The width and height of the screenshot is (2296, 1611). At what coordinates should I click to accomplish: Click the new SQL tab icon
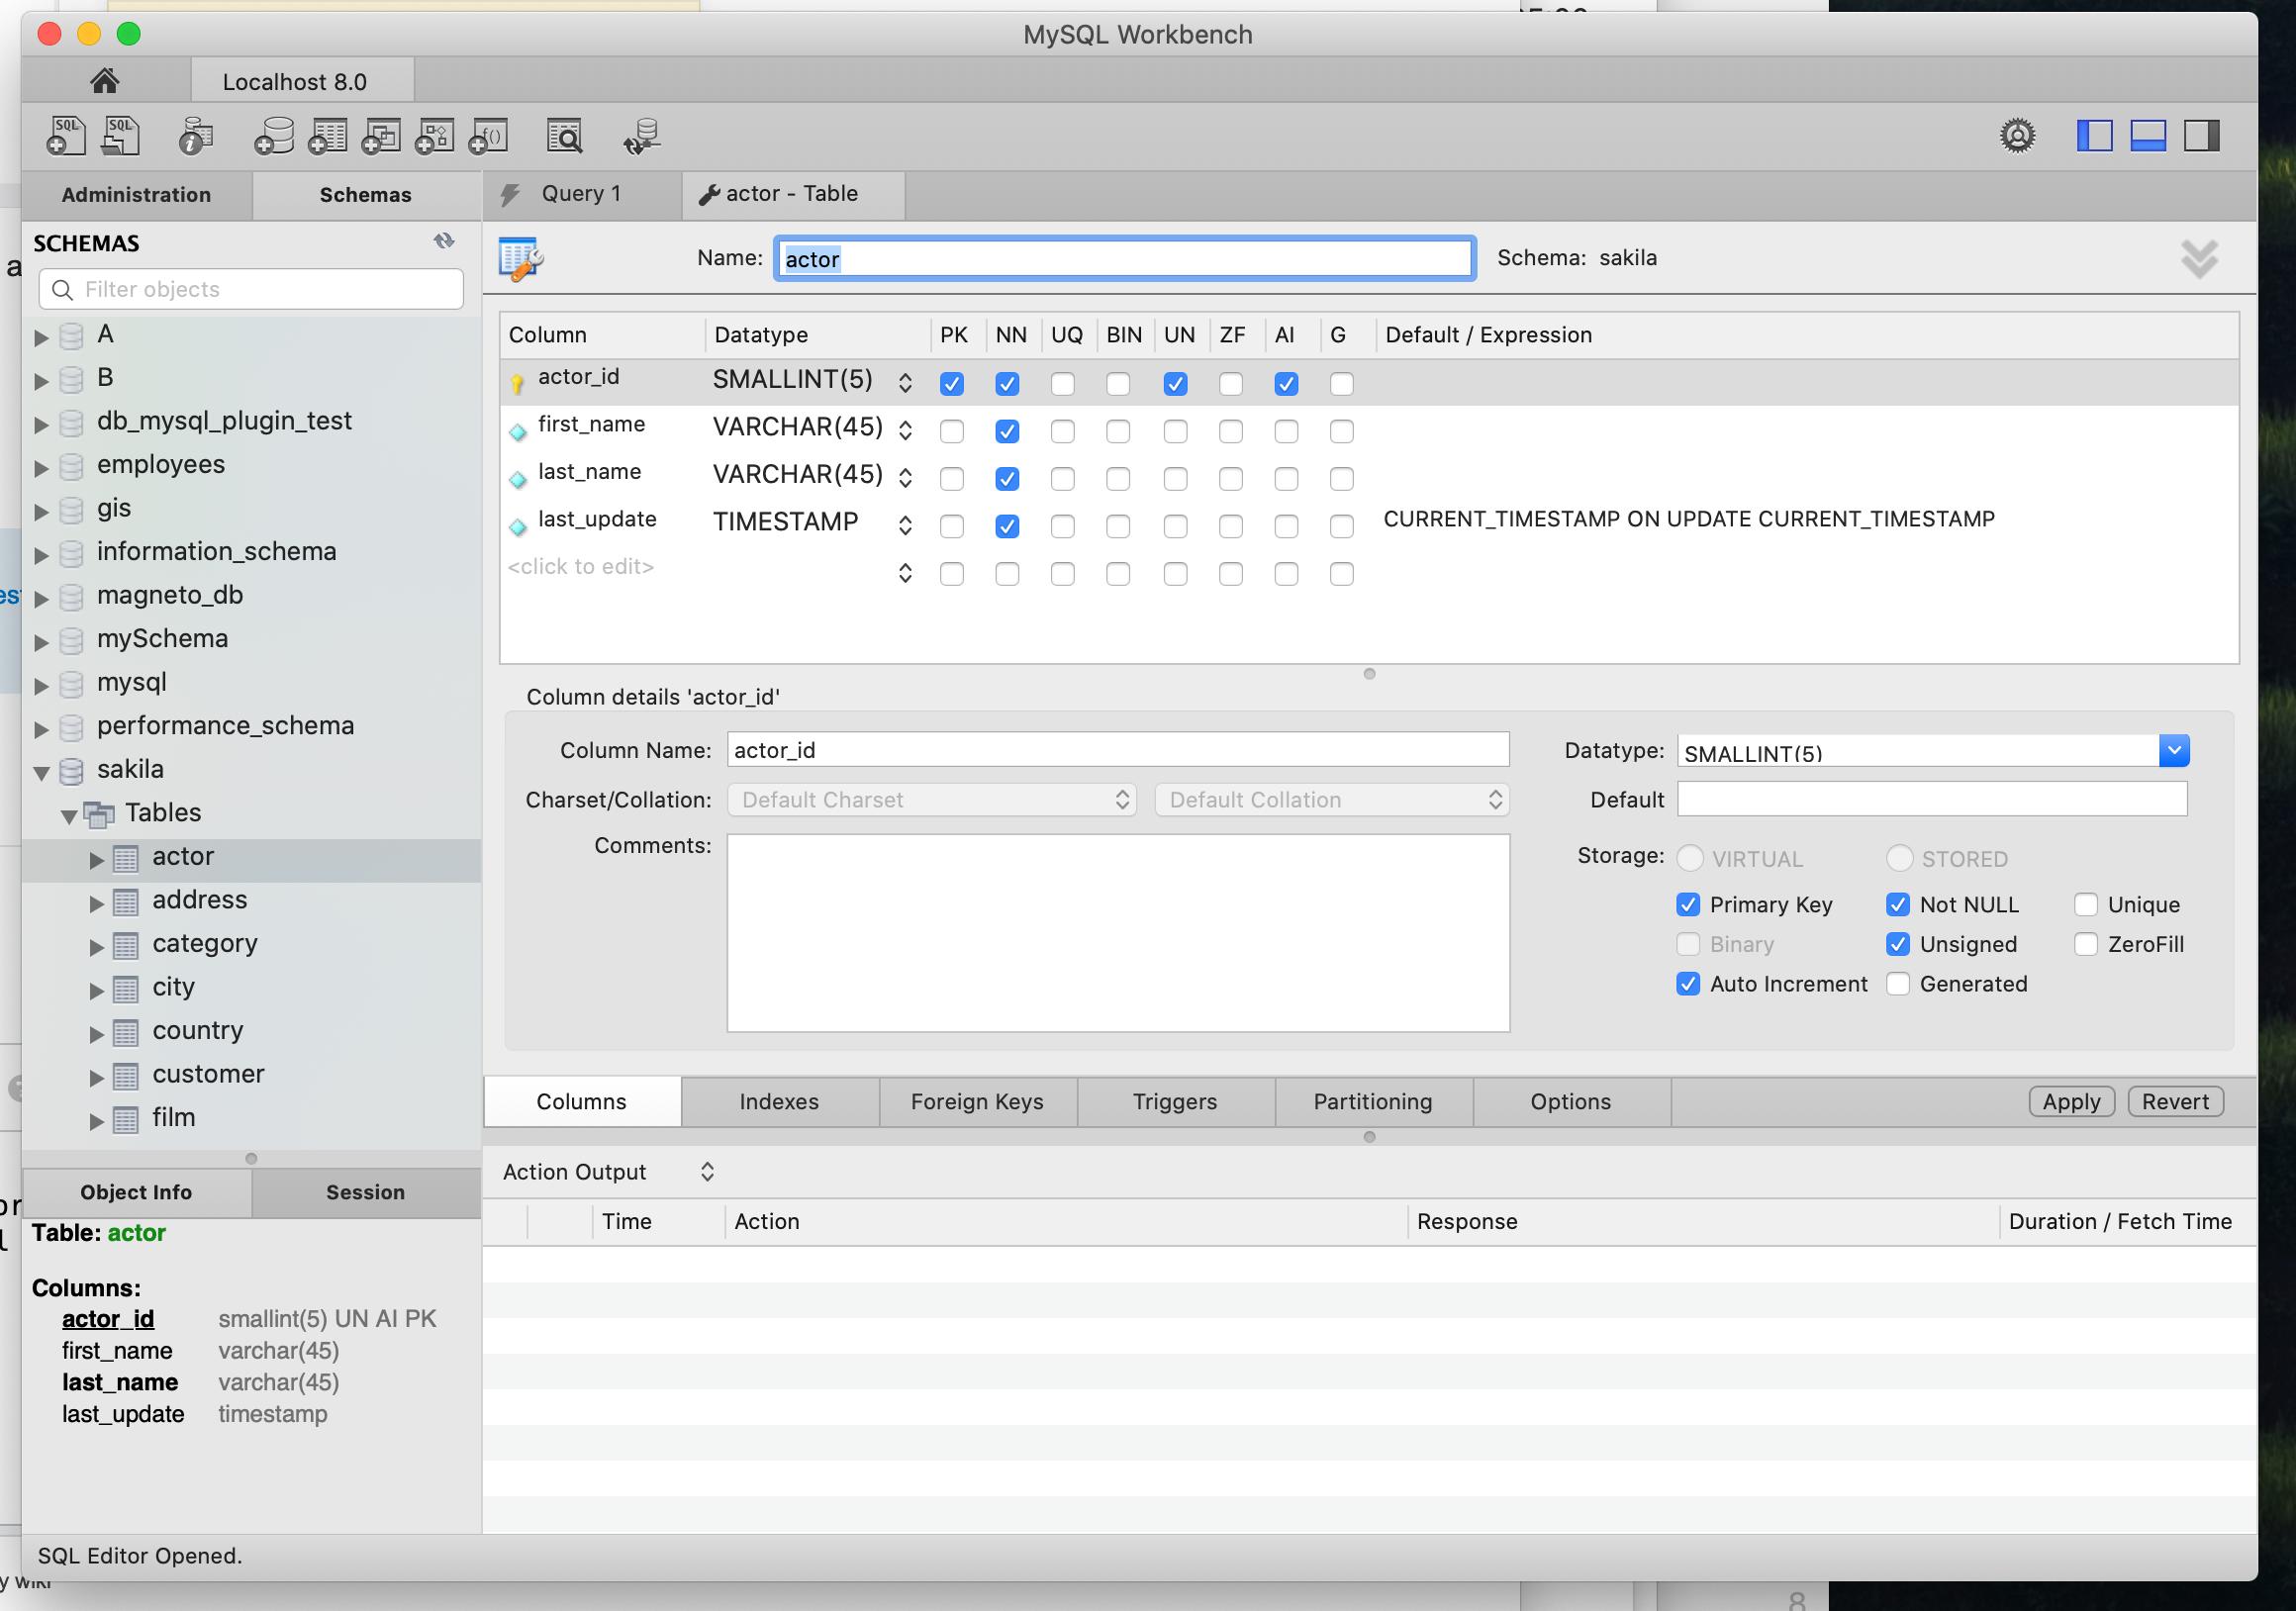click(66, 136)
